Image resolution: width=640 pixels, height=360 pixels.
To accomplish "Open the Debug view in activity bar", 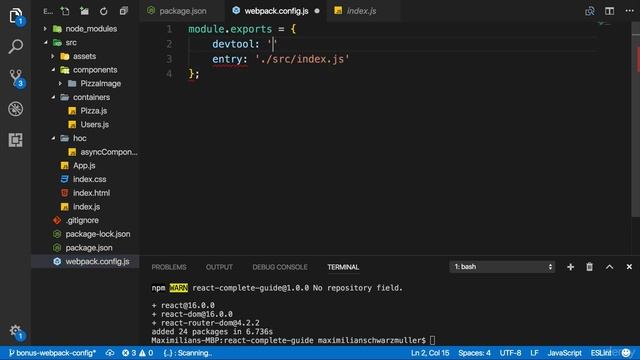I will pyautogui.click(x=16, y=109).
